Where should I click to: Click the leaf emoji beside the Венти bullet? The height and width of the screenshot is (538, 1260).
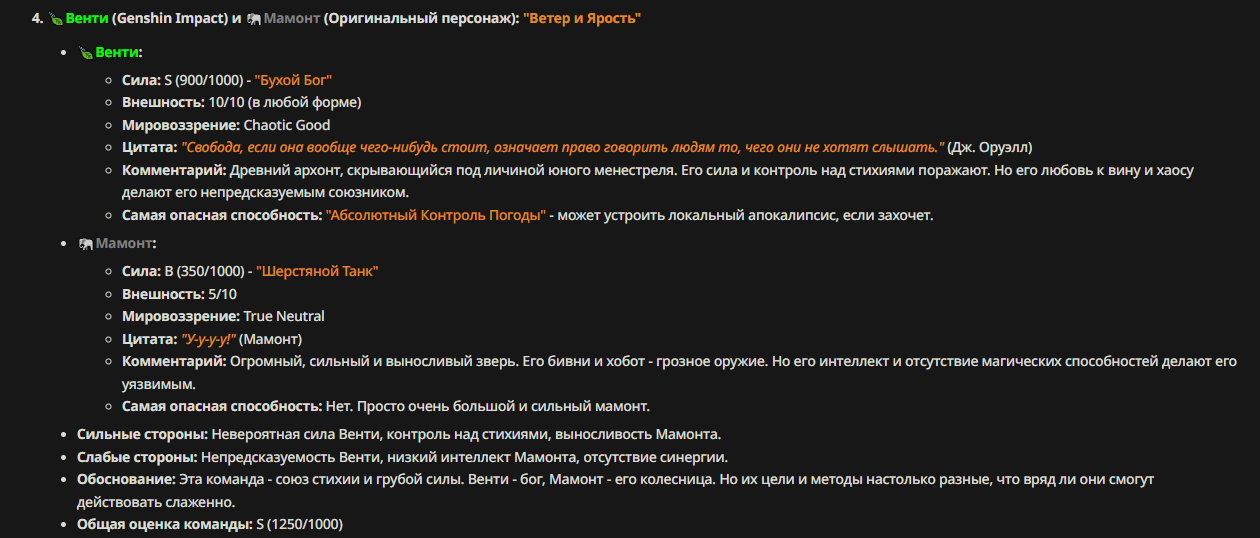tap(85, 52)
